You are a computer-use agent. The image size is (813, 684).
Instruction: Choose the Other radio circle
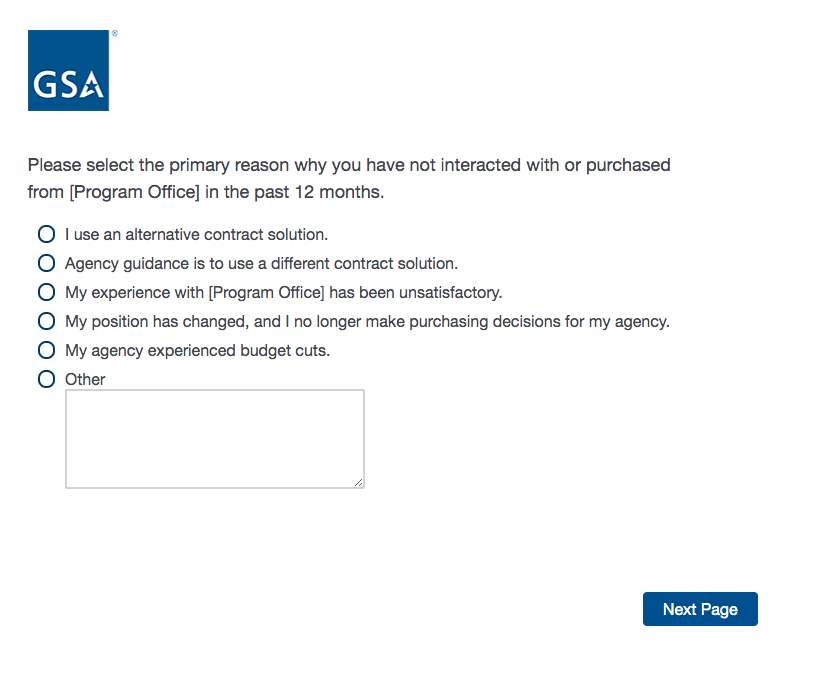[x=46, y=379]
